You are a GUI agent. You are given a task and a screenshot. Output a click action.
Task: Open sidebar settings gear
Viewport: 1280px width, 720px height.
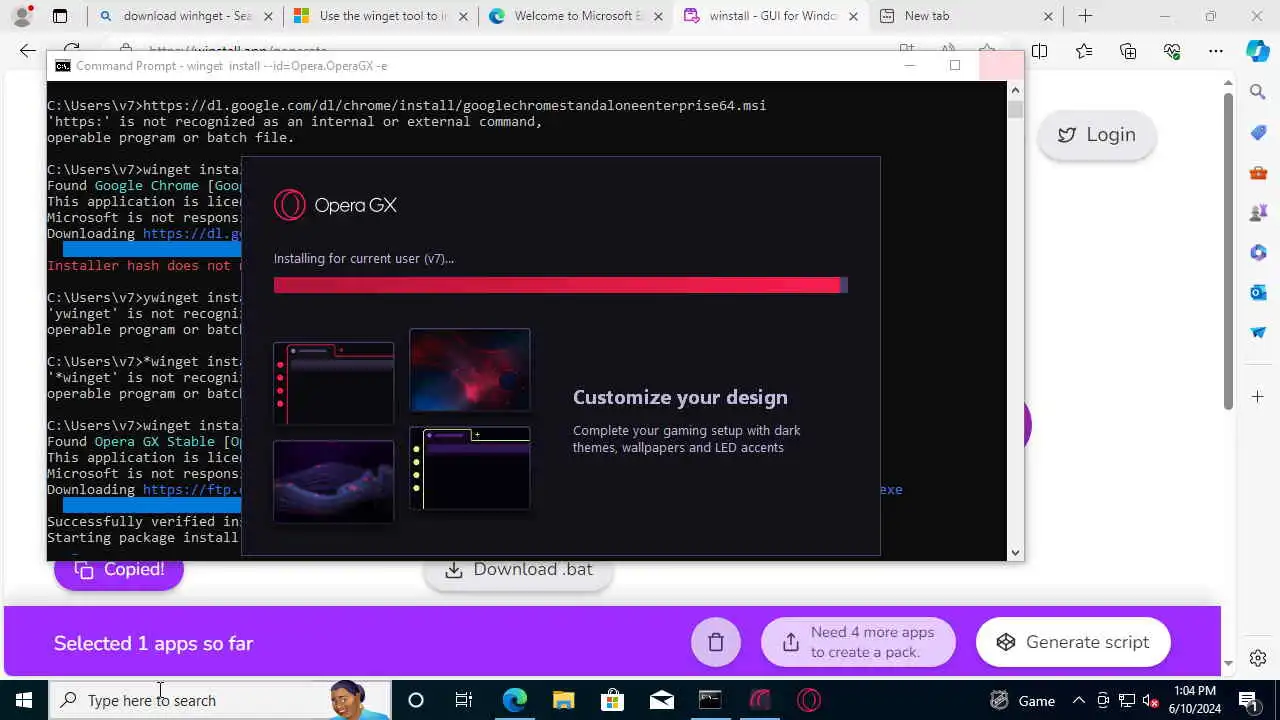(x=1258, y=659)
